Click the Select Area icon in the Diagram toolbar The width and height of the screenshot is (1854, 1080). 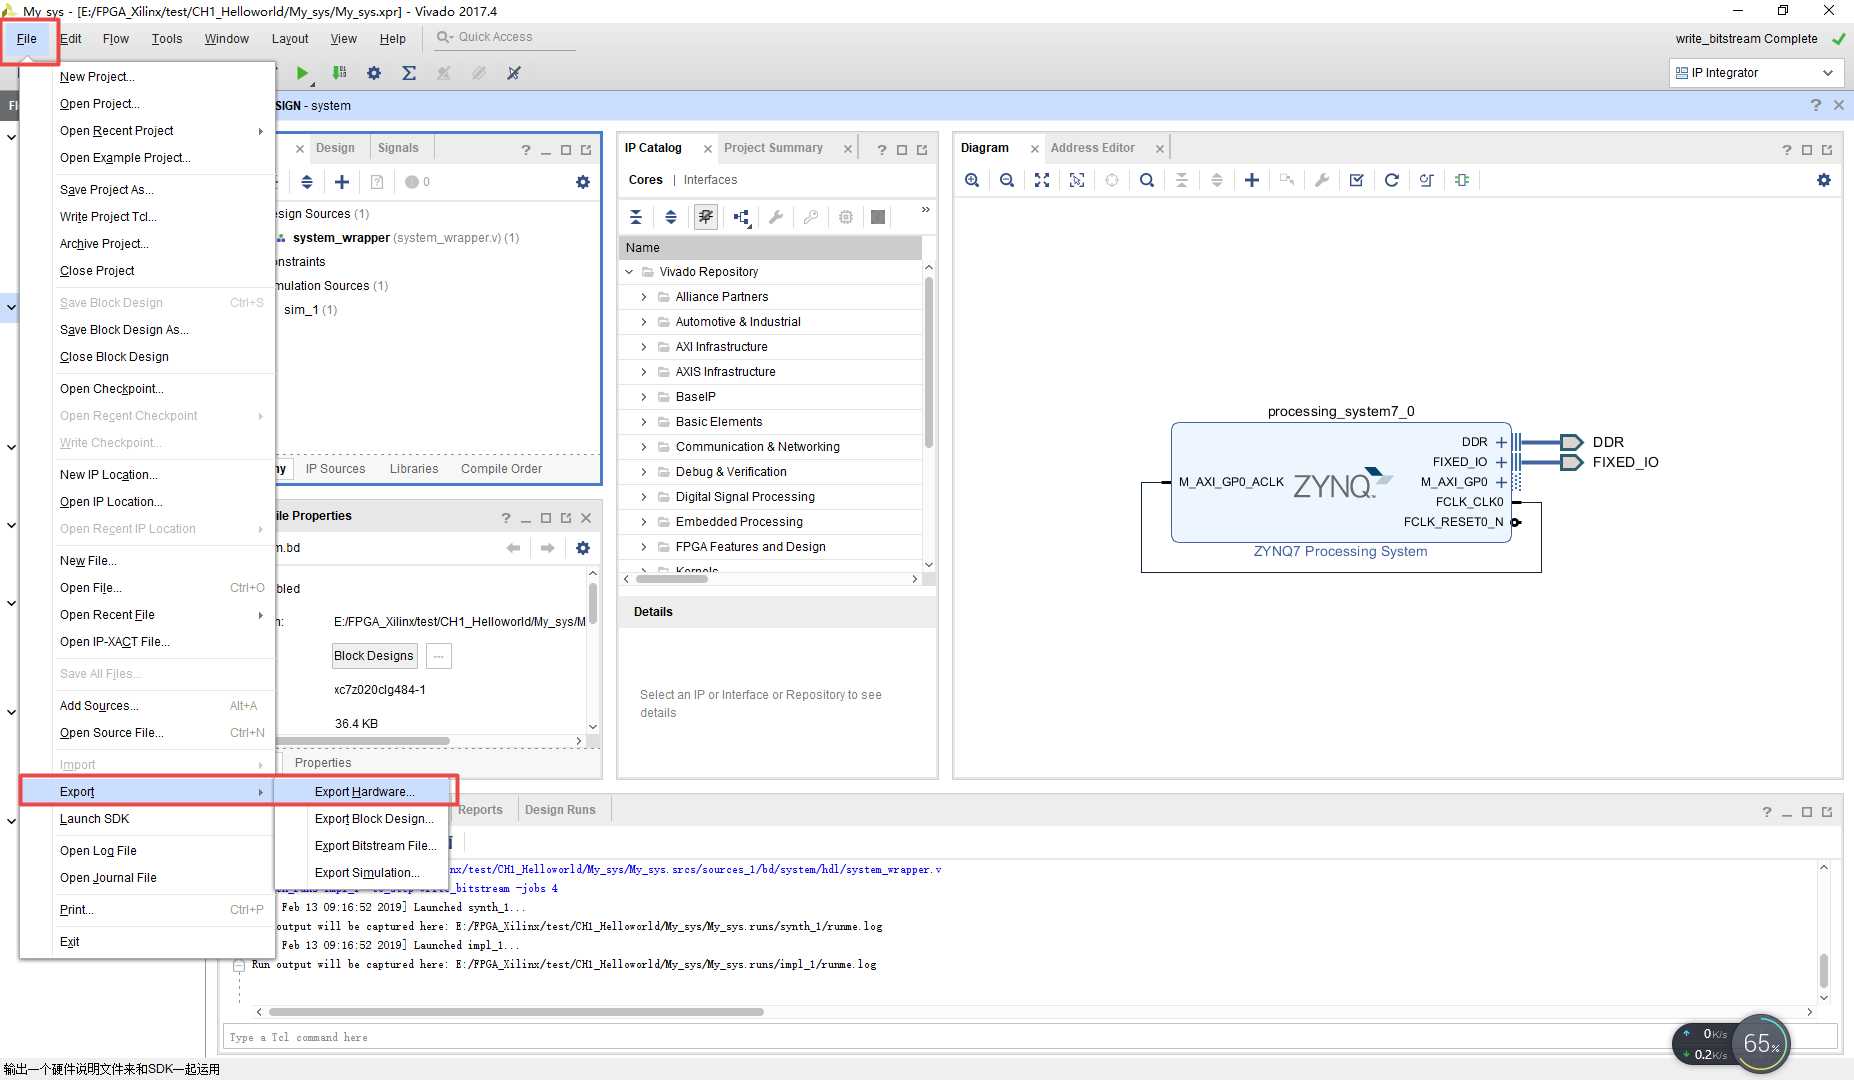click(x=1077, y=180)
